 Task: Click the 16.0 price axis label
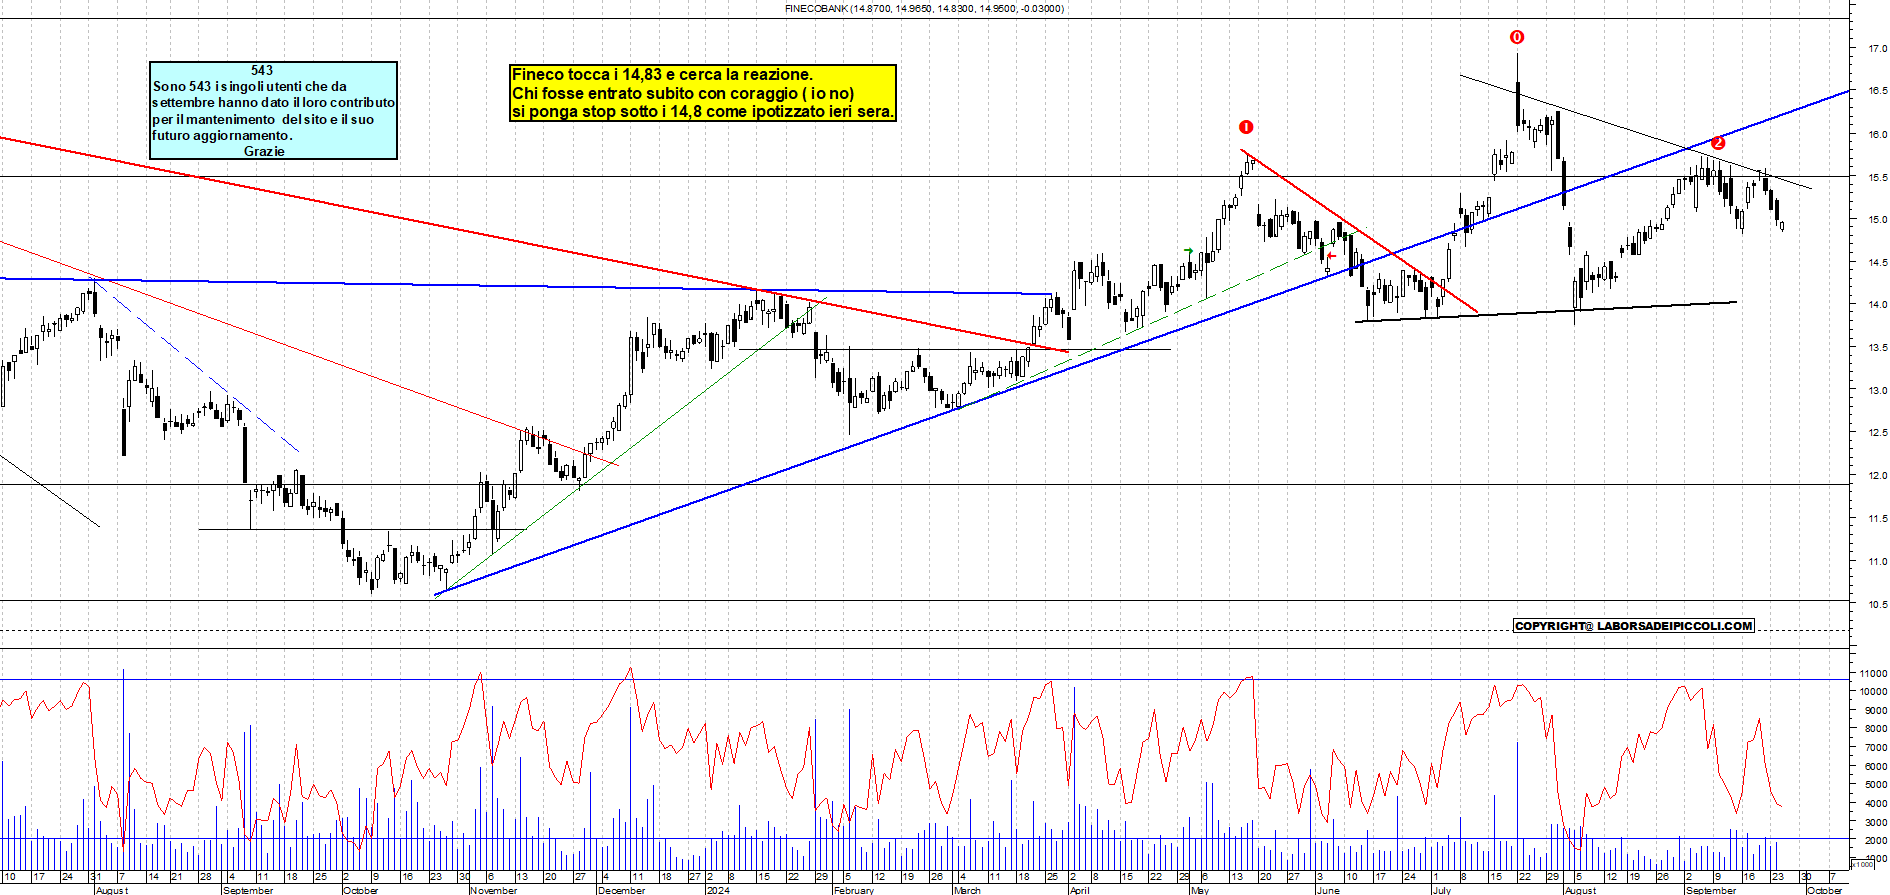tap(1877, 134)
